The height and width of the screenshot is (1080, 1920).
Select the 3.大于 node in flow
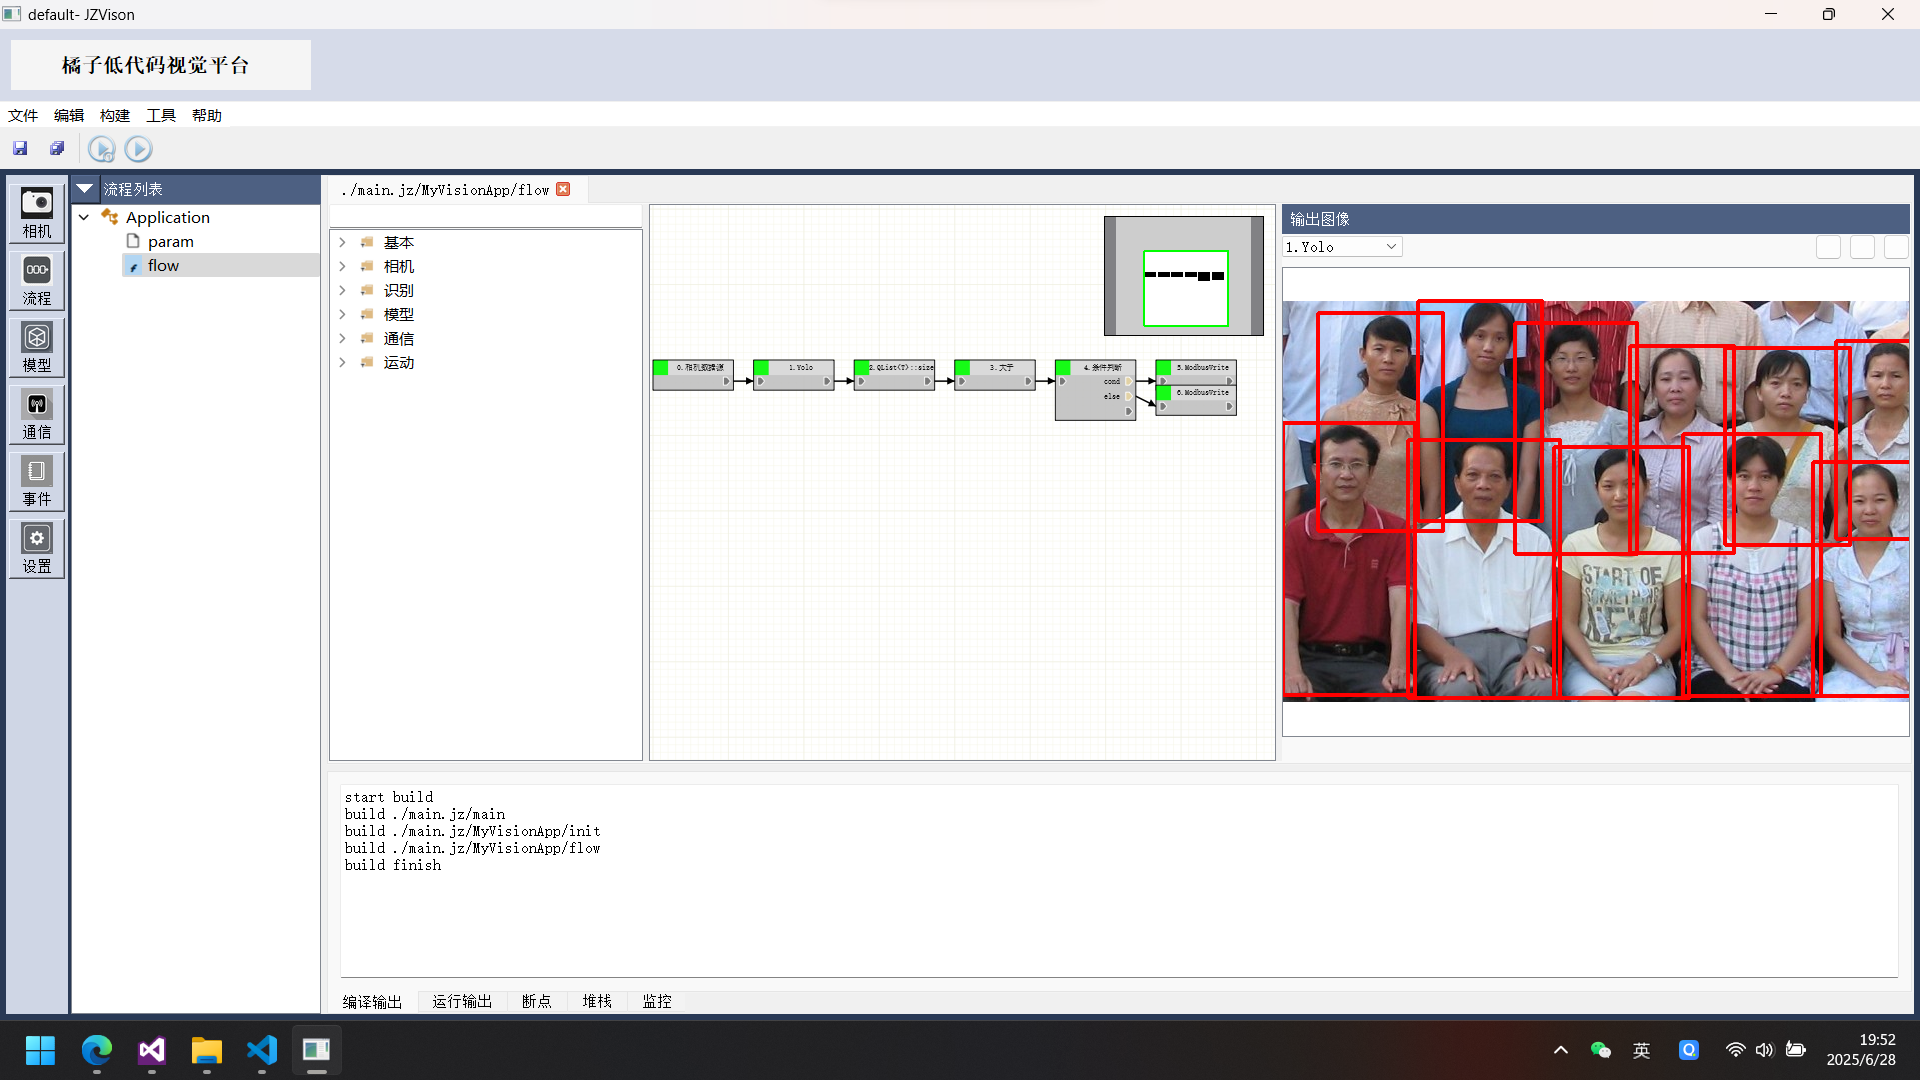995,375
